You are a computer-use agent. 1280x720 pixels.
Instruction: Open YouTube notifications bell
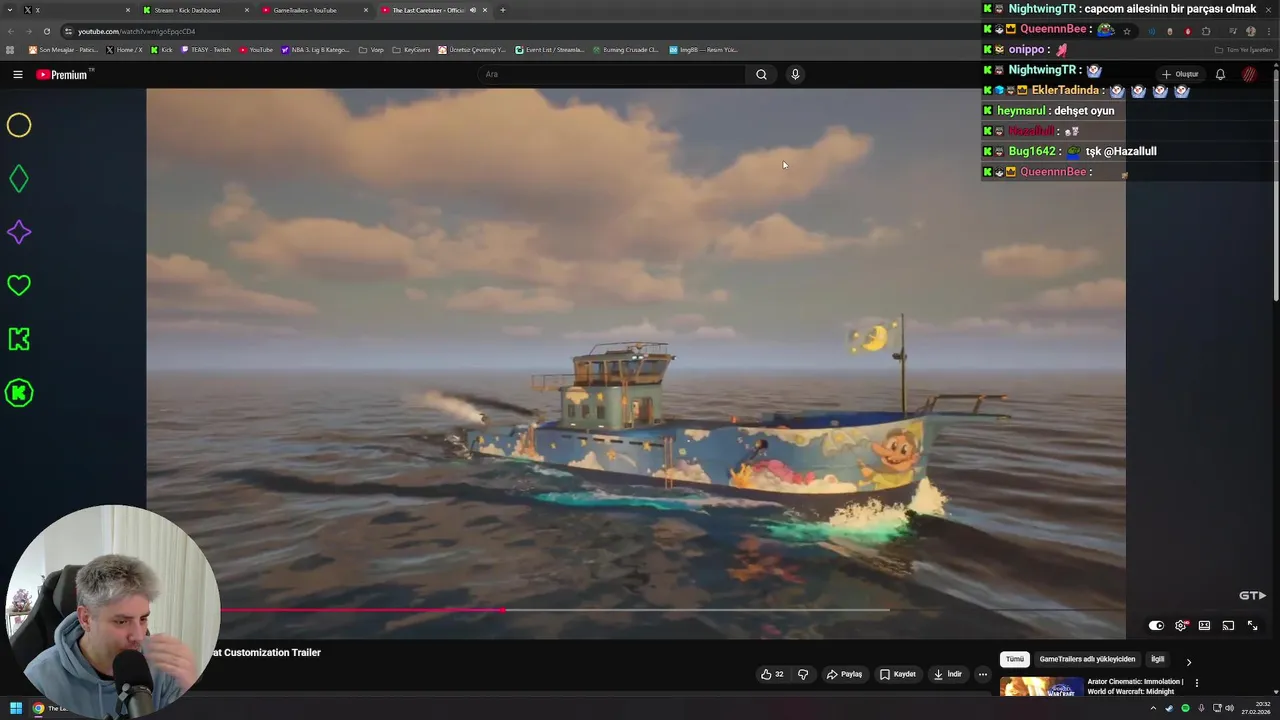(1220, 74)
